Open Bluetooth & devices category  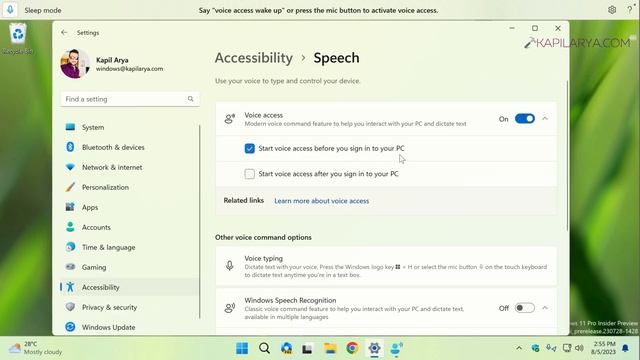coord(130,147)
